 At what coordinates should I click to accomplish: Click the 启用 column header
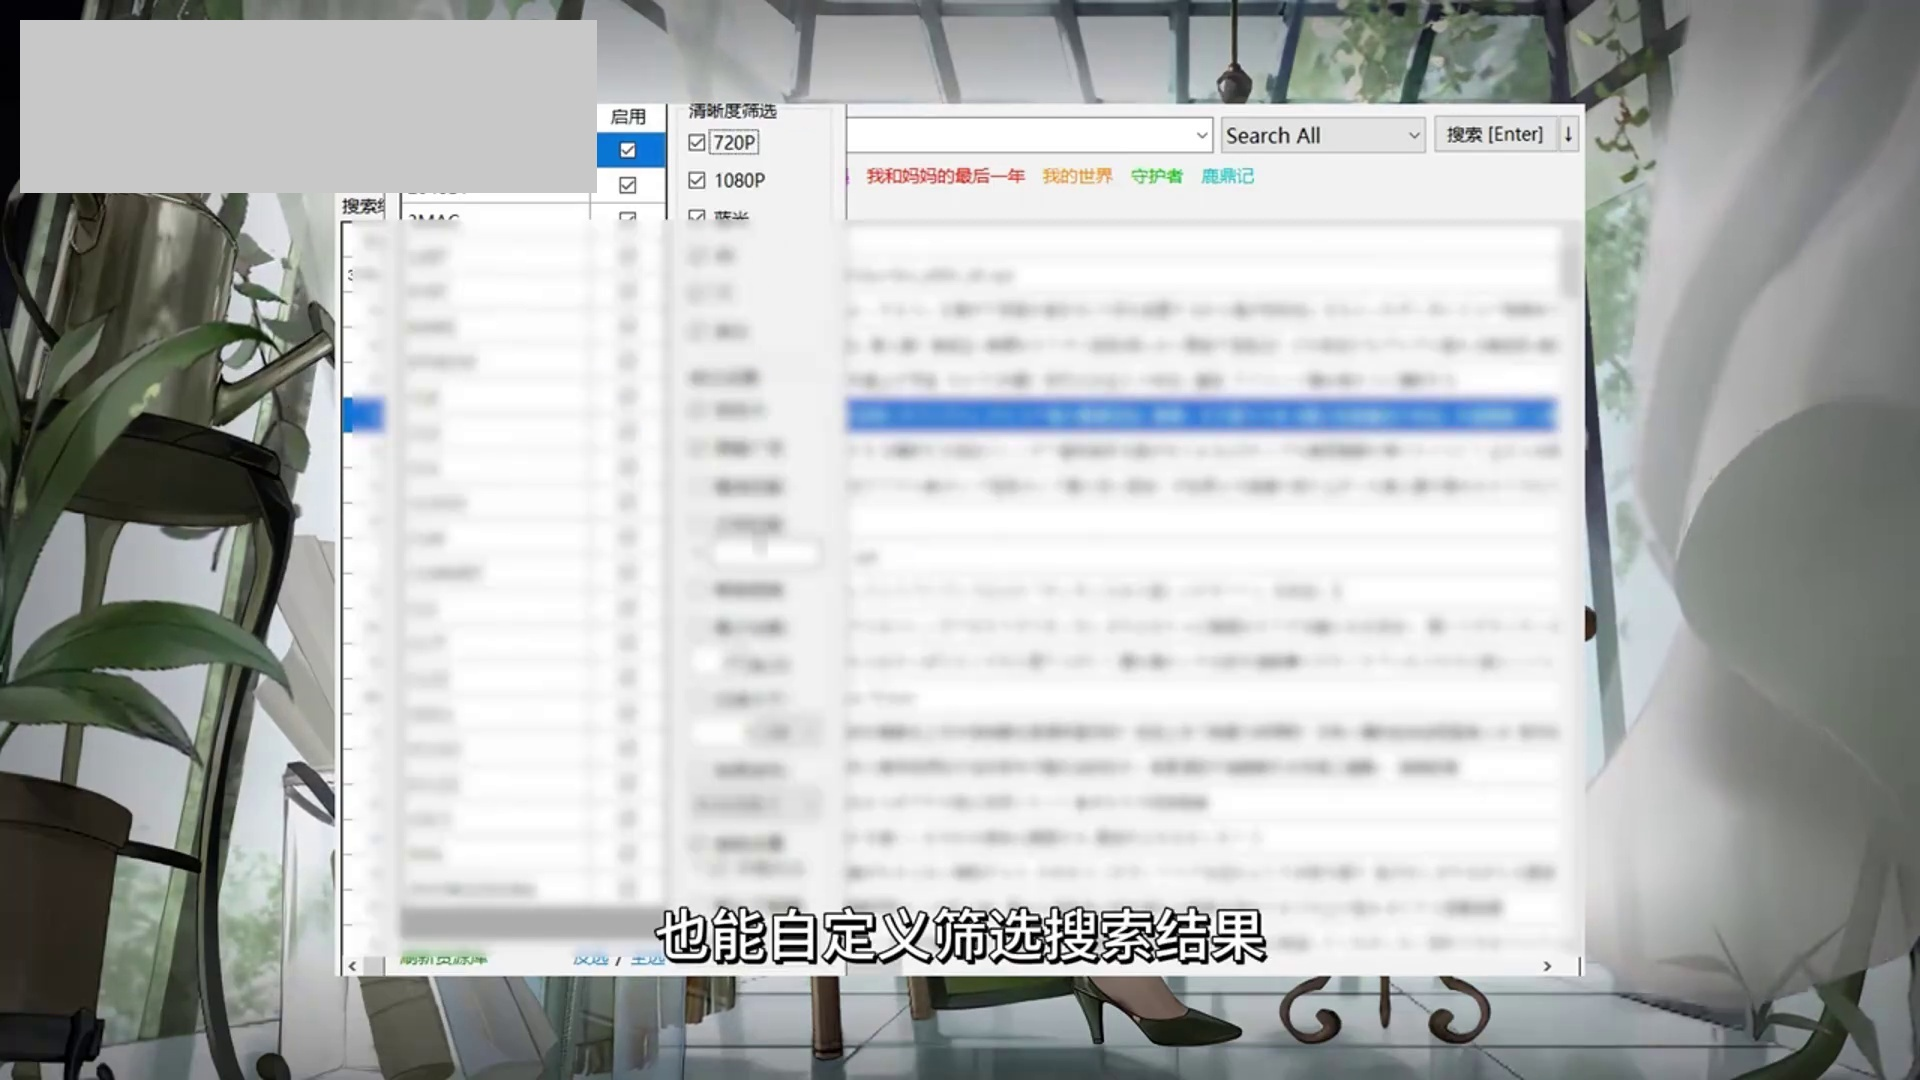[628, 117]
